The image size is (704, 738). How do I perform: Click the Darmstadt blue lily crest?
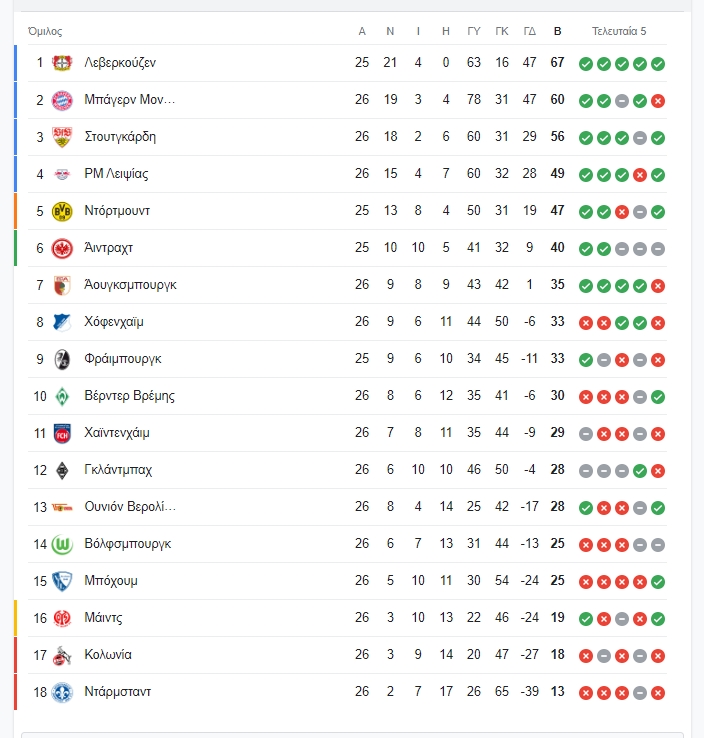[62, 692]
